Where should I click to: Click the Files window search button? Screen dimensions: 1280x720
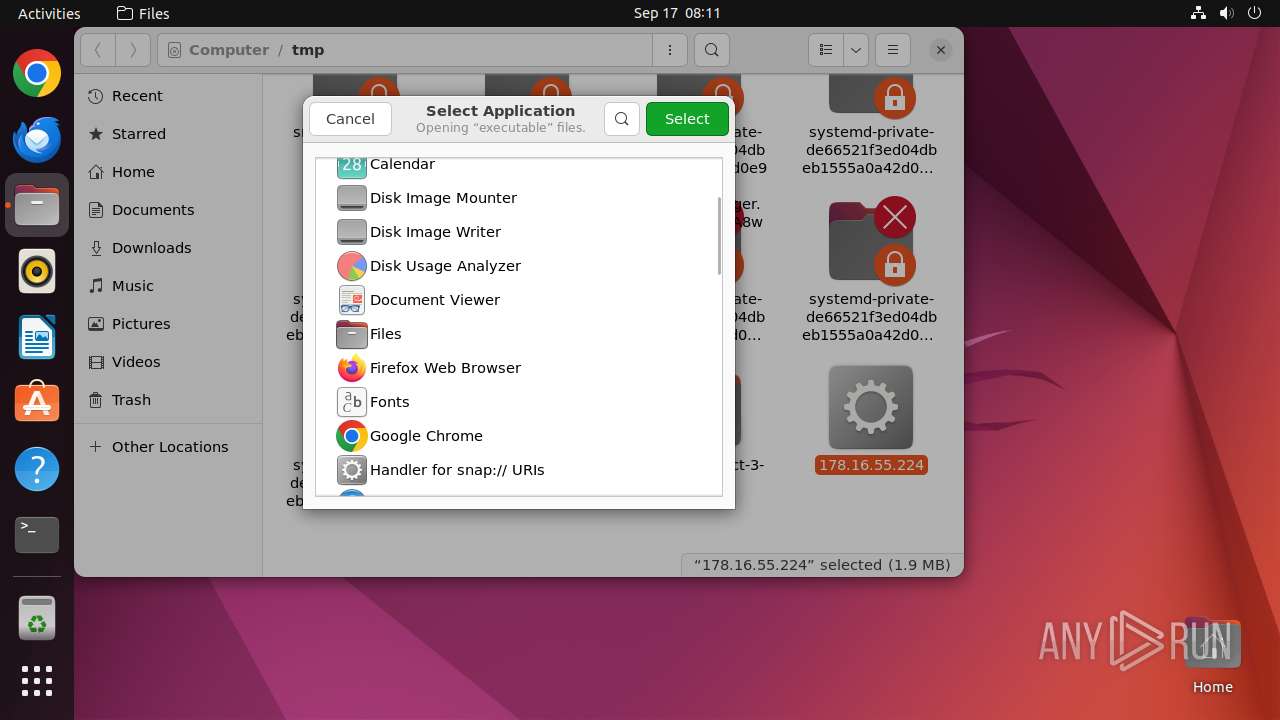711,50
